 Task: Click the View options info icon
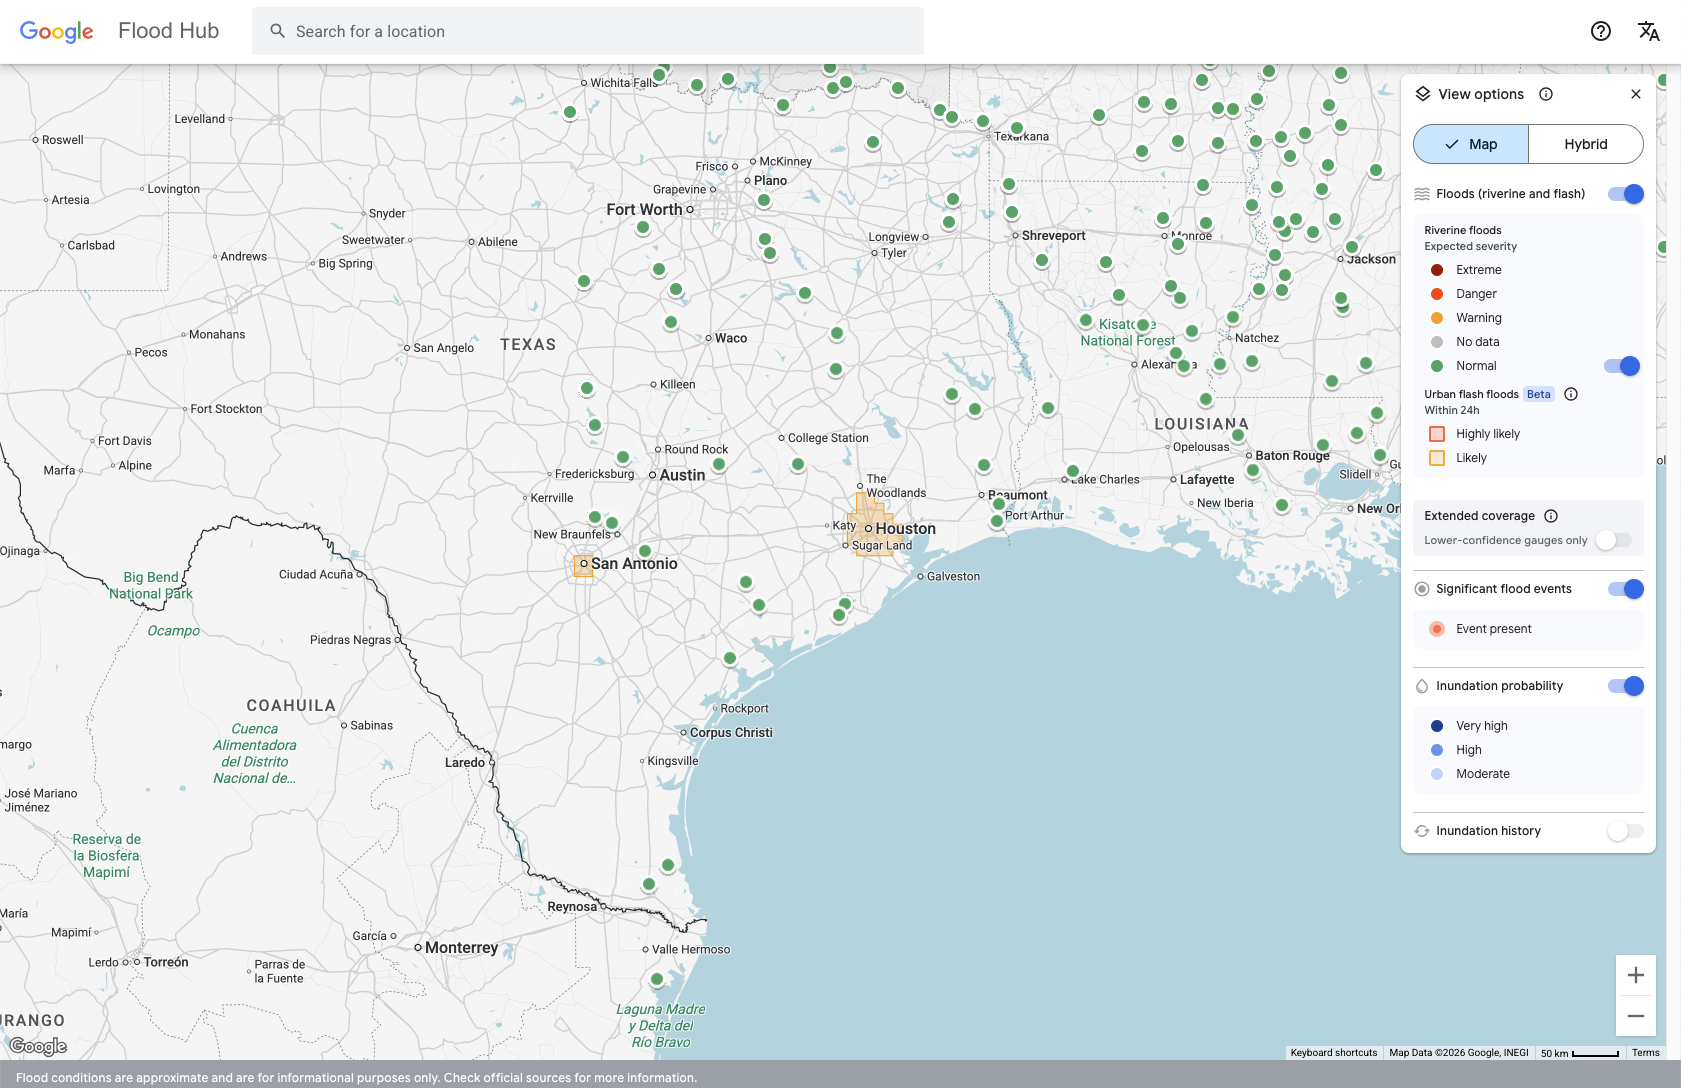coord(1546,94)
